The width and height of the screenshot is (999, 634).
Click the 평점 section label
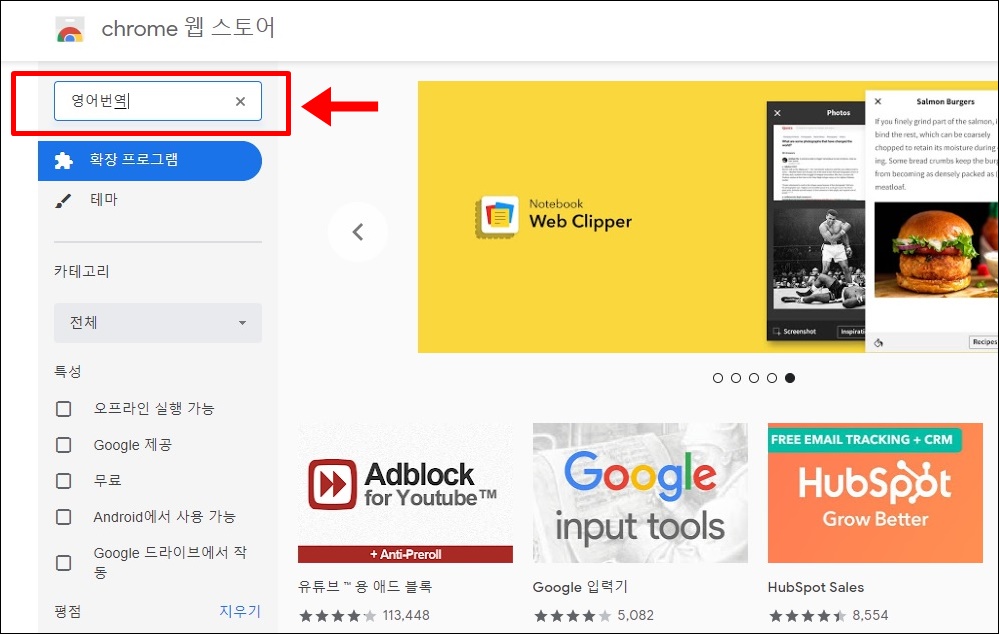[x=68, y=612]
